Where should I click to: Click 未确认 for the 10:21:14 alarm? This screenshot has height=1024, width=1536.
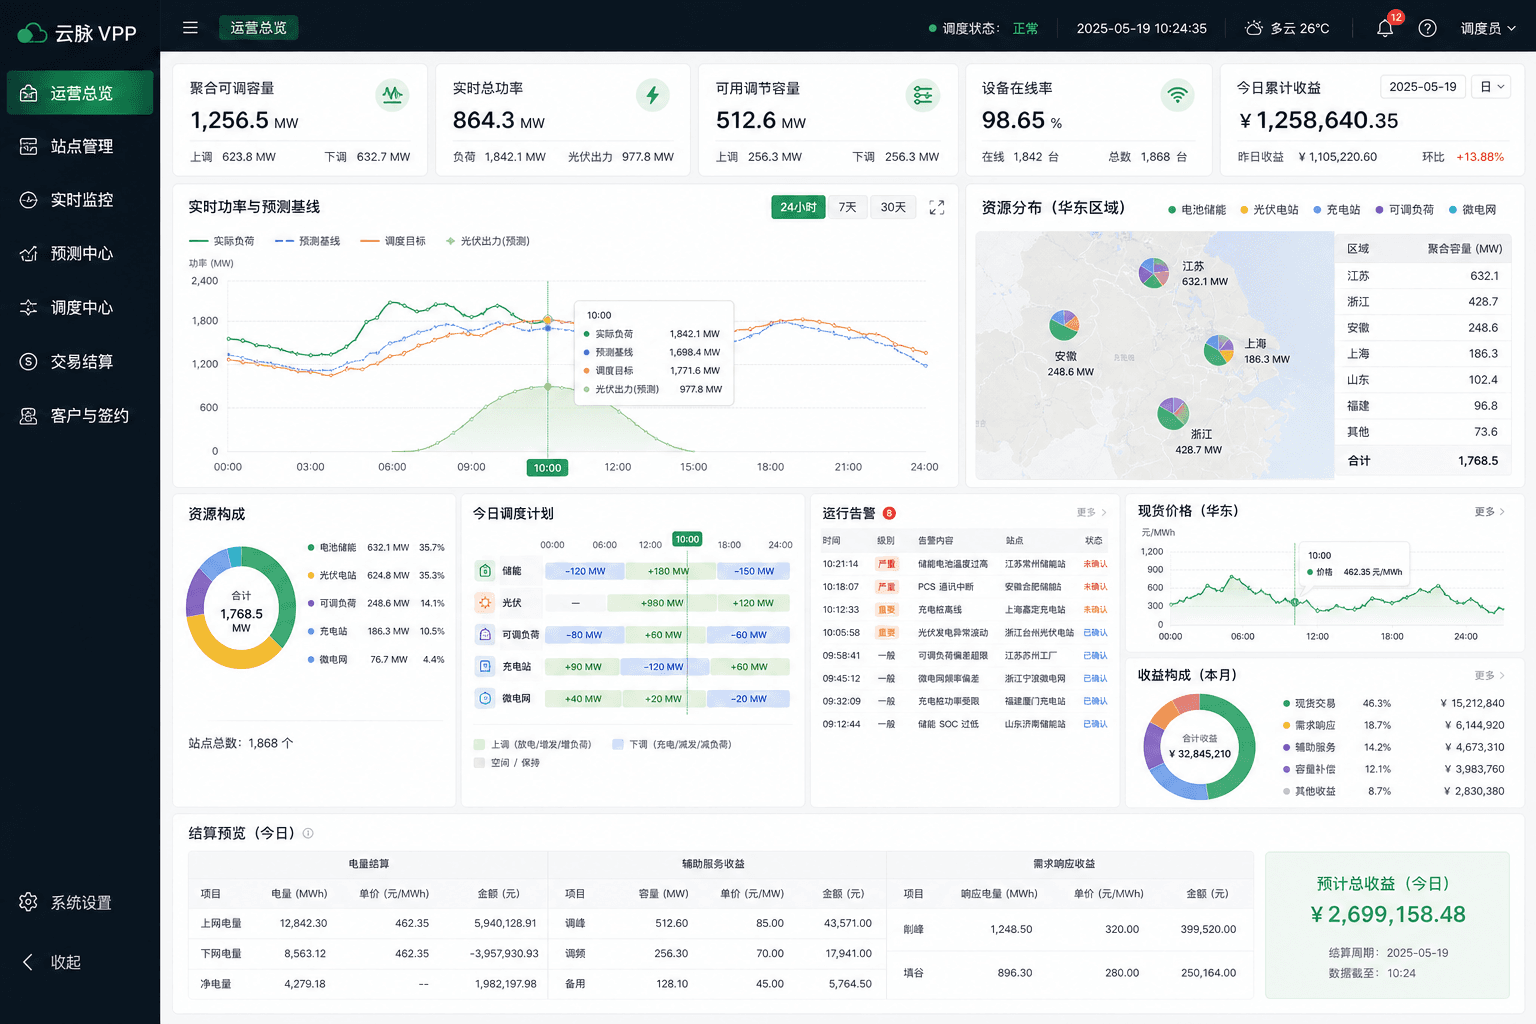1095,564
